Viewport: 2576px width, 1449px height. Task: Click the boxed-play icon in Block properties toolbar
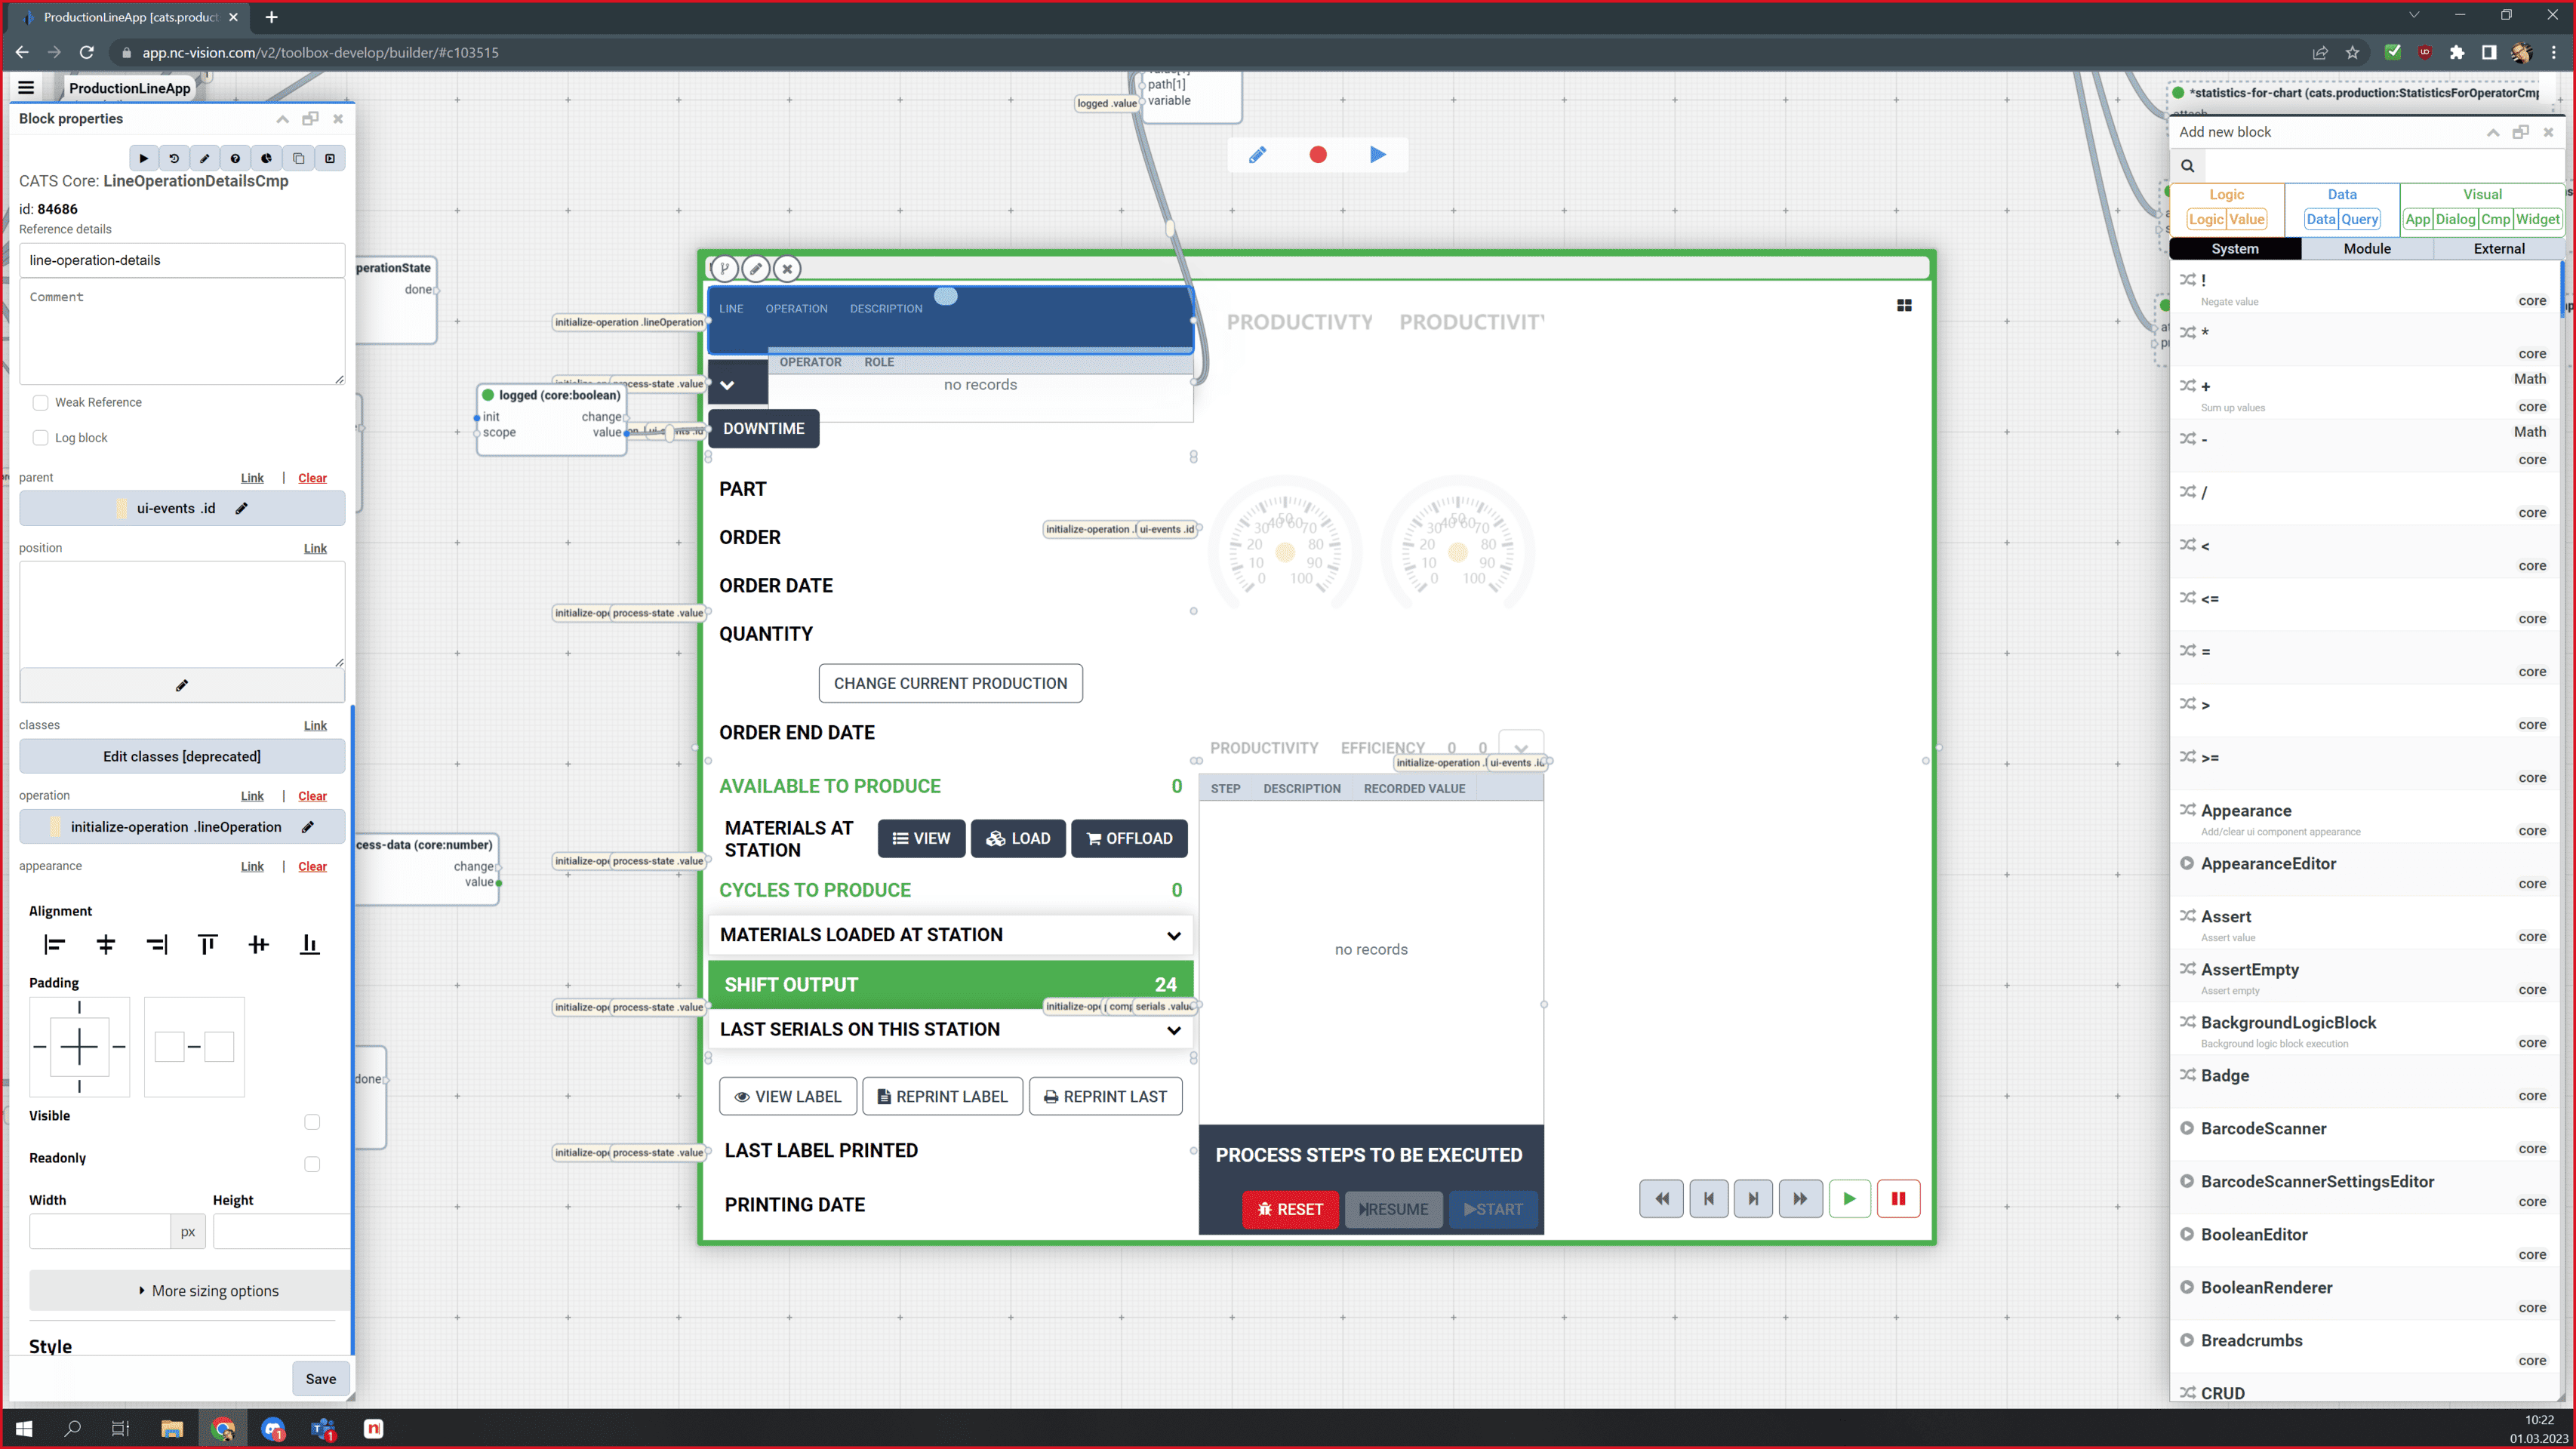coord(330,158)
